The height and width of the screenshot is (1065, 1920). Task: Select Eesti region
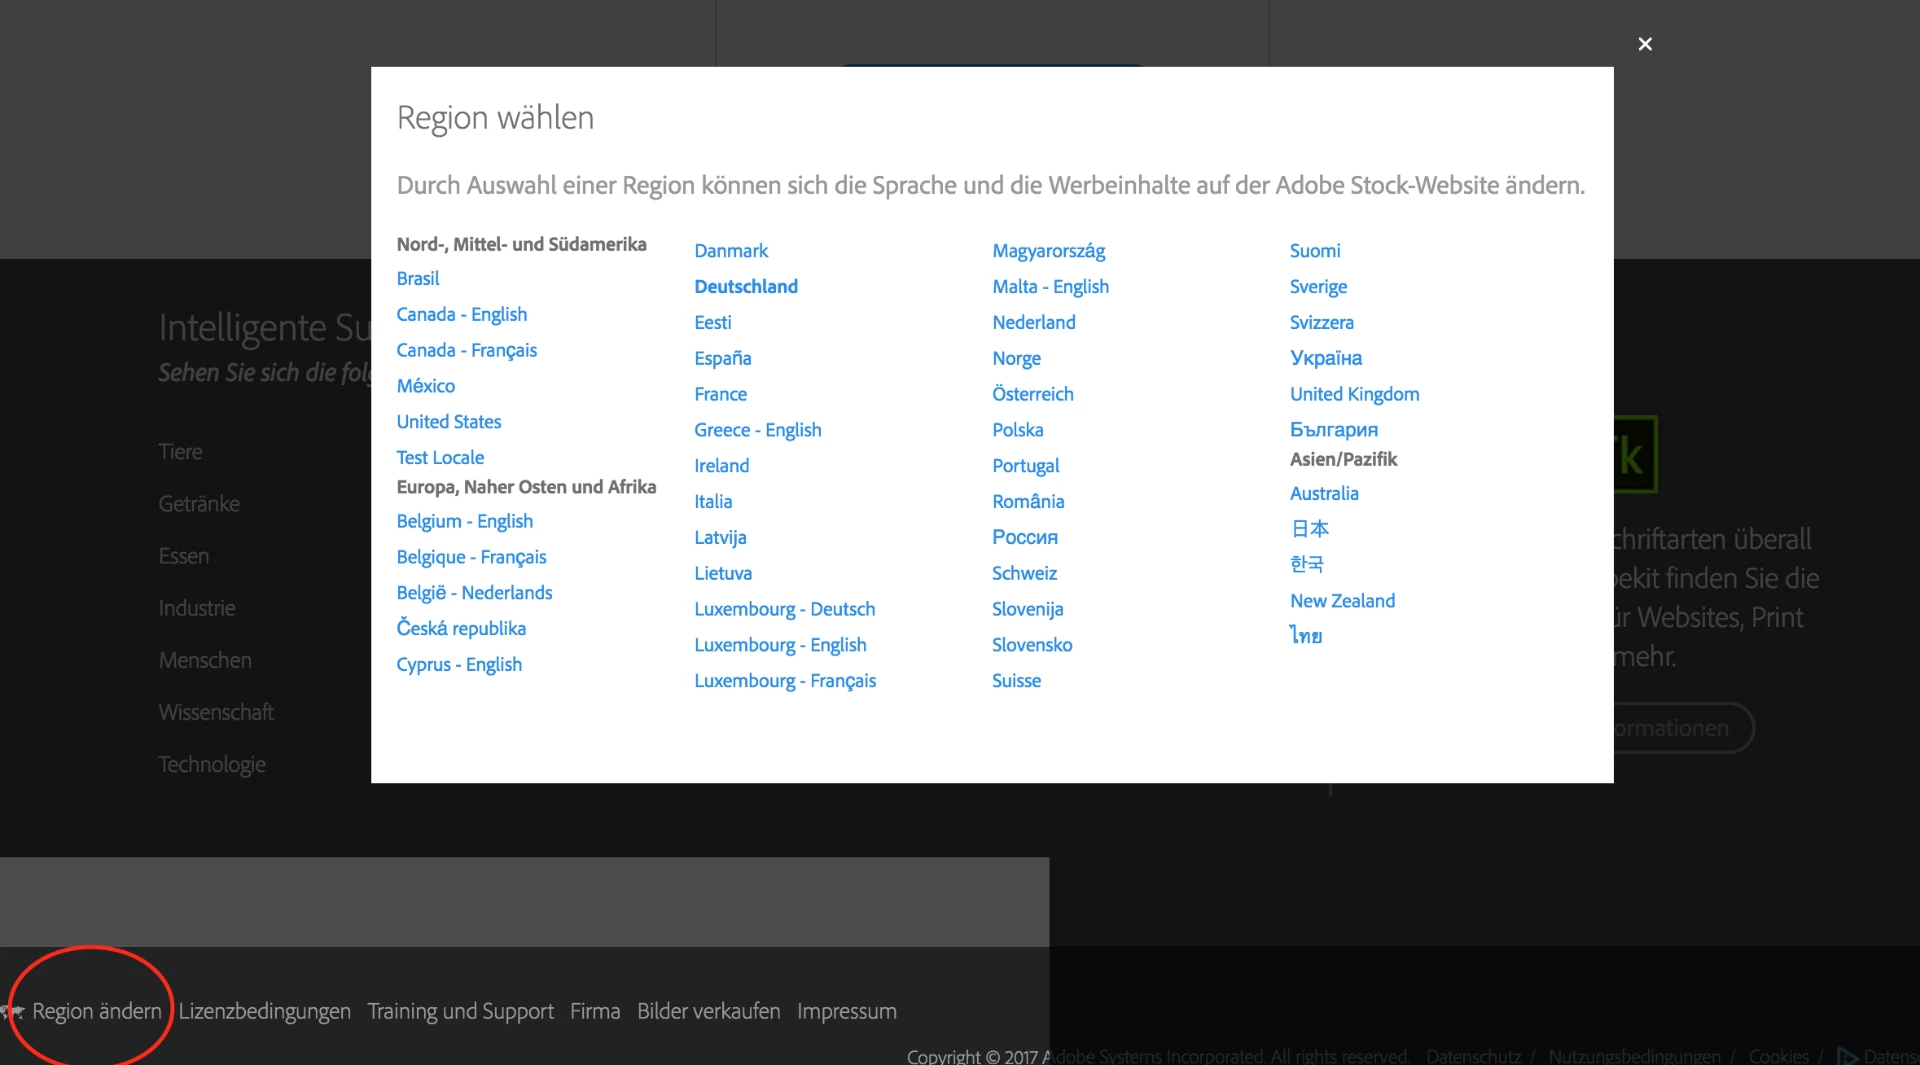coord(713,323)
